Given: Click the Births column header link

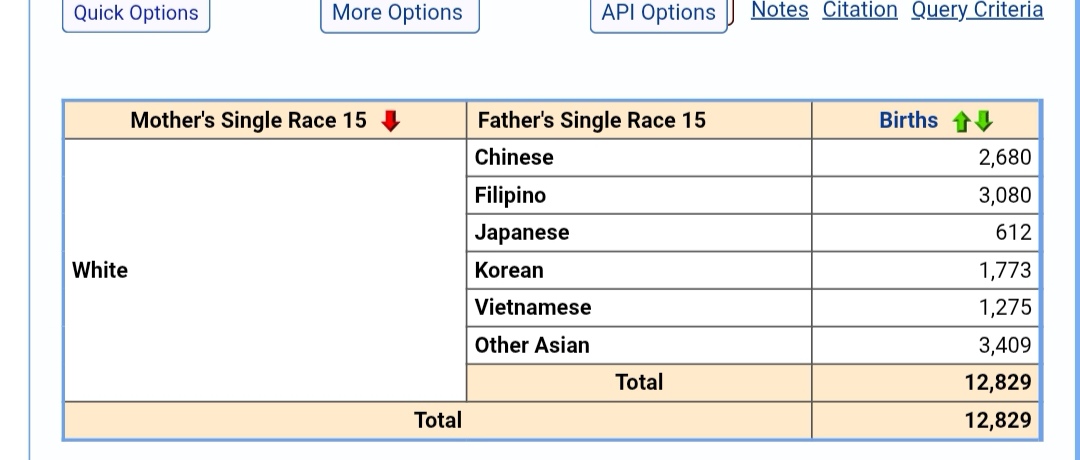Looking at the screenshot, I should point(908,120).
